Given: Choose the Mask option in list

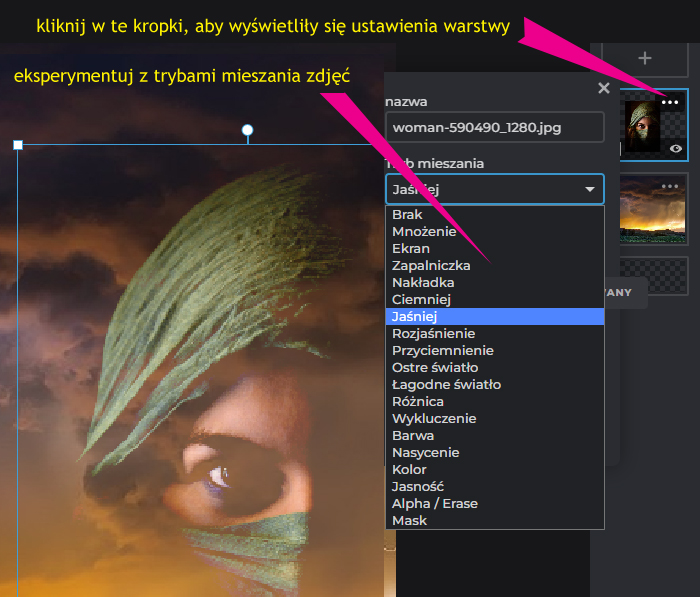Looking at the screenshot, I should coord(409,520).
